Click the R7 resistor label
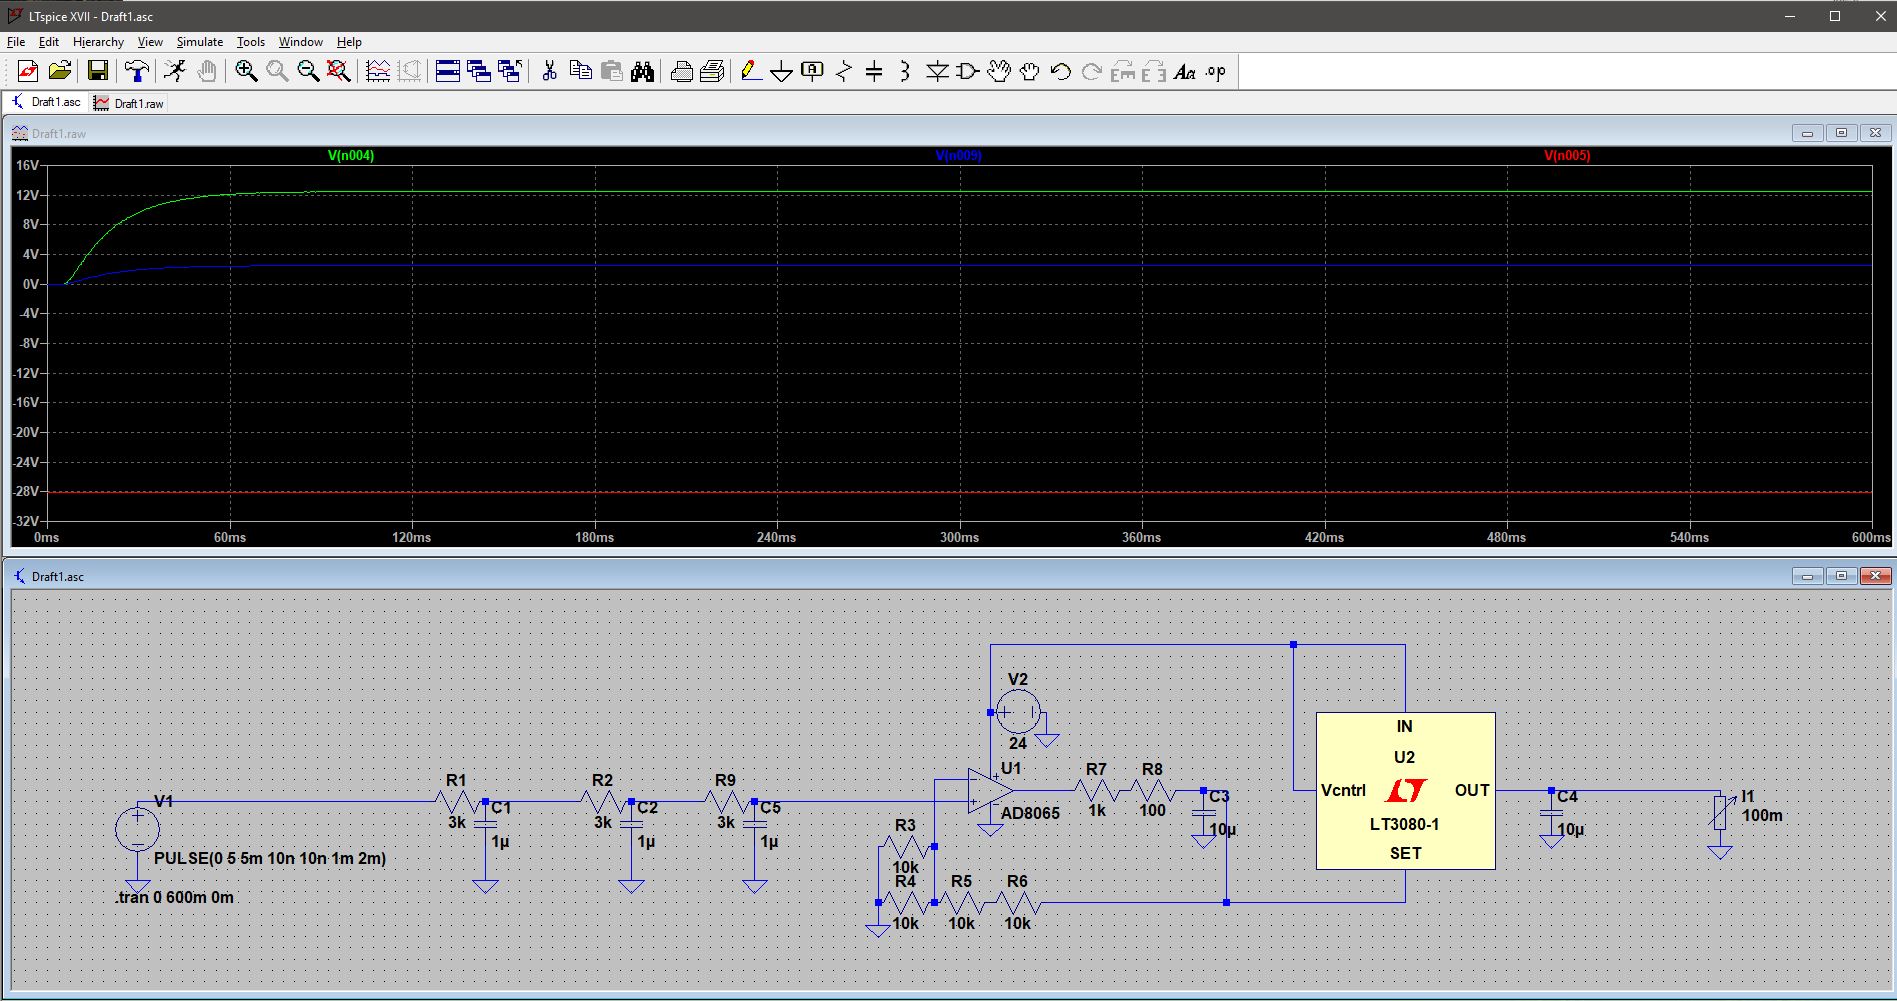 (x=1096, y=769)
